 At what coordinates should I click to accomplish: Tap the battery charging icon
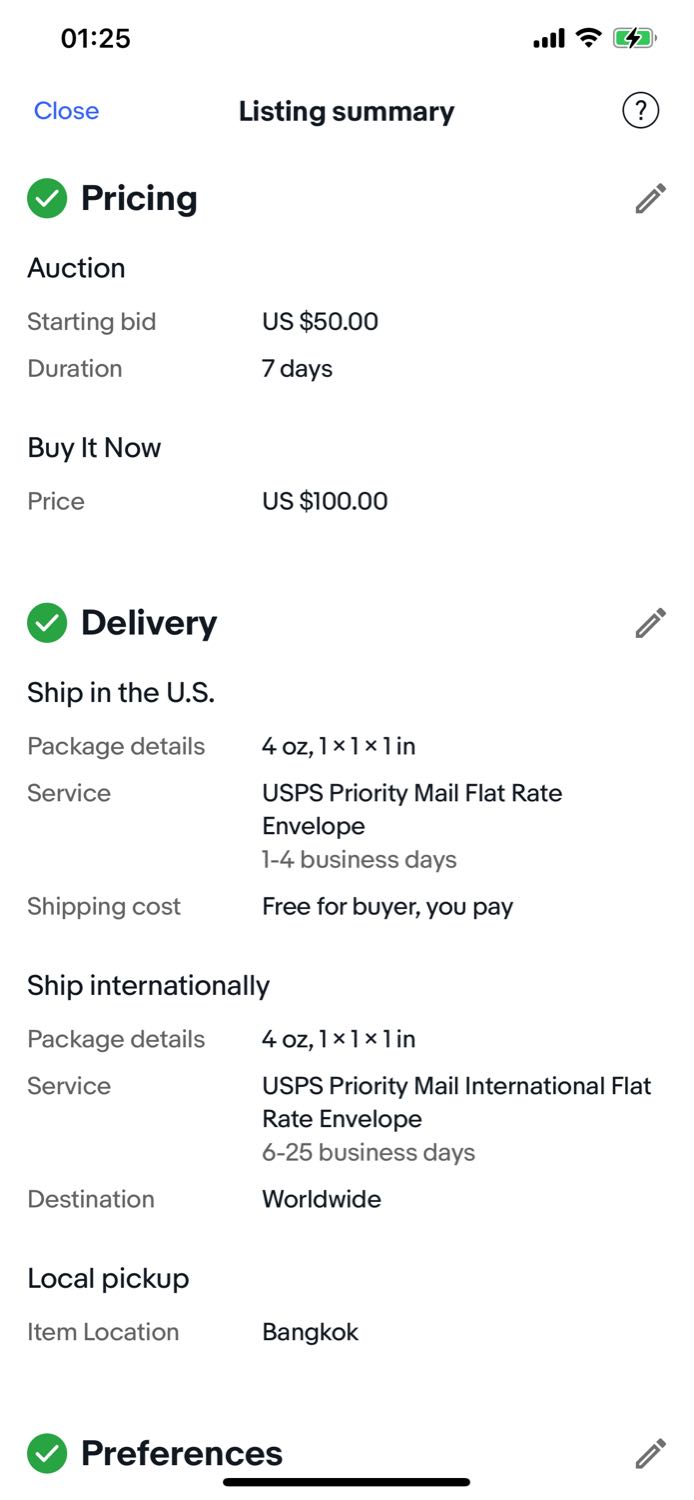(x=633, y=39)
